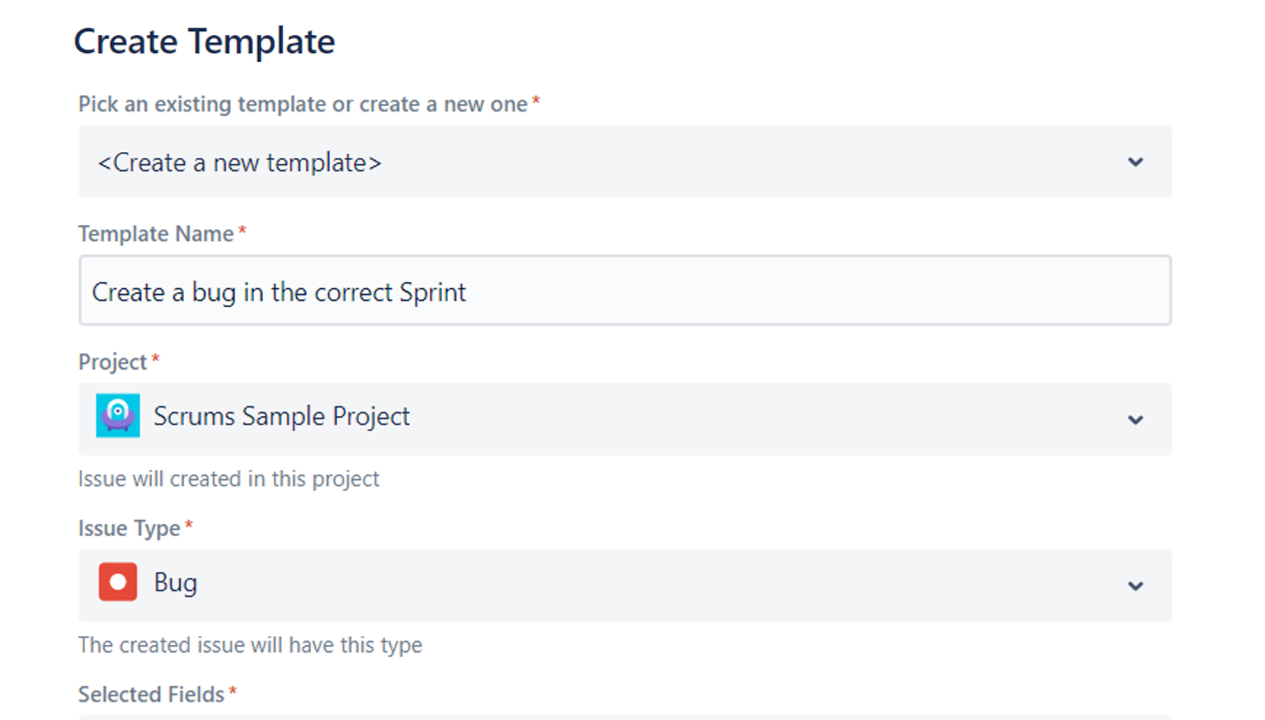The image size is (1265, 720).
Task: Click the red Bug issue type icon
Action: [x=118, y=582]
